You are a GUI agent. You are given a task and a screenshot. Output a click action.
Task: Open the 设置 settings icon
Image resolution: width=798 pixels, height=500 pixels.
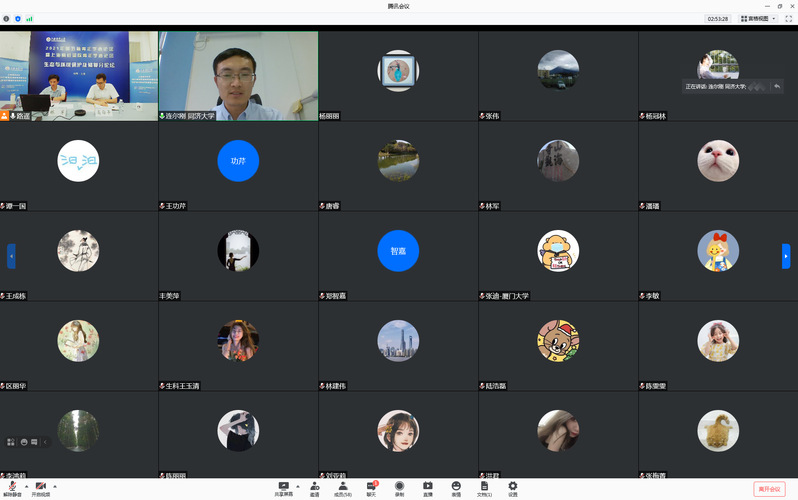[x=513, y=487]
